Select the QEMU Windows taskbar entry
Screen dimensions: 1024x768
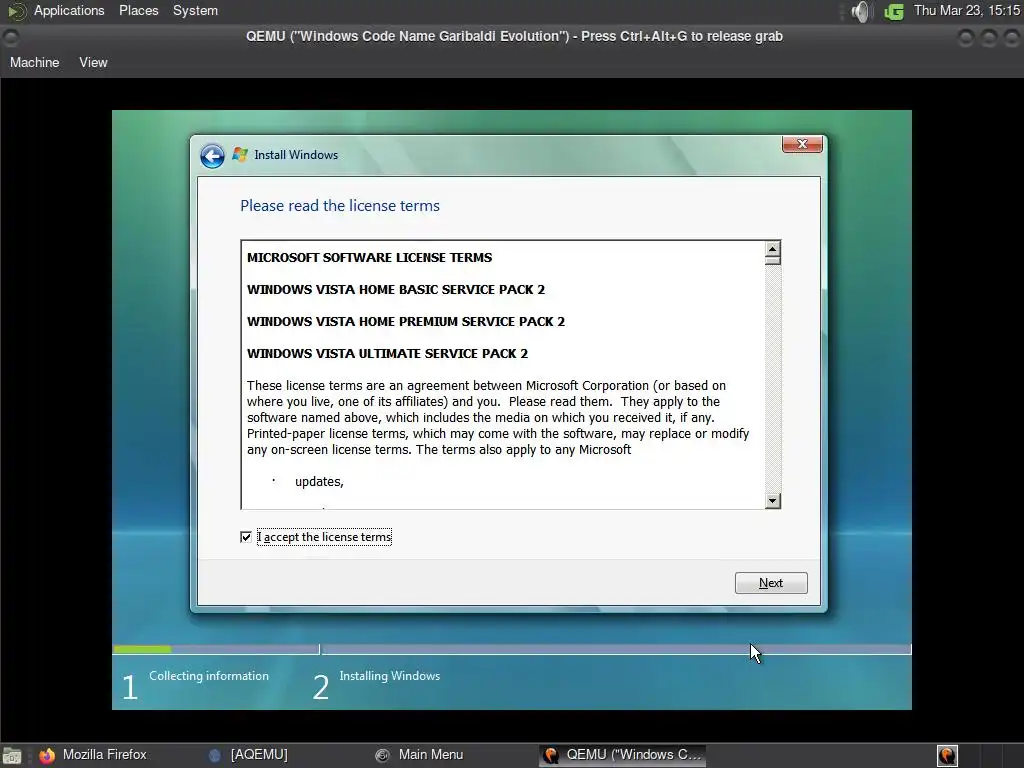pyautogui.click(x=622, y=755)
